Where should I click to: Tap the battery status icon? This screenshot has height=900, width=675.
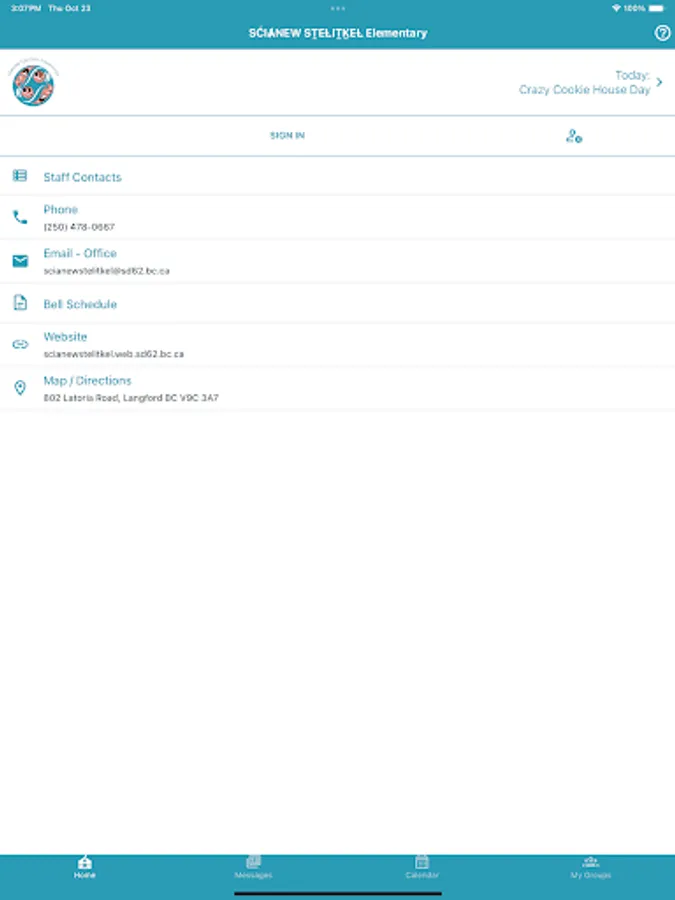point(657,8)
